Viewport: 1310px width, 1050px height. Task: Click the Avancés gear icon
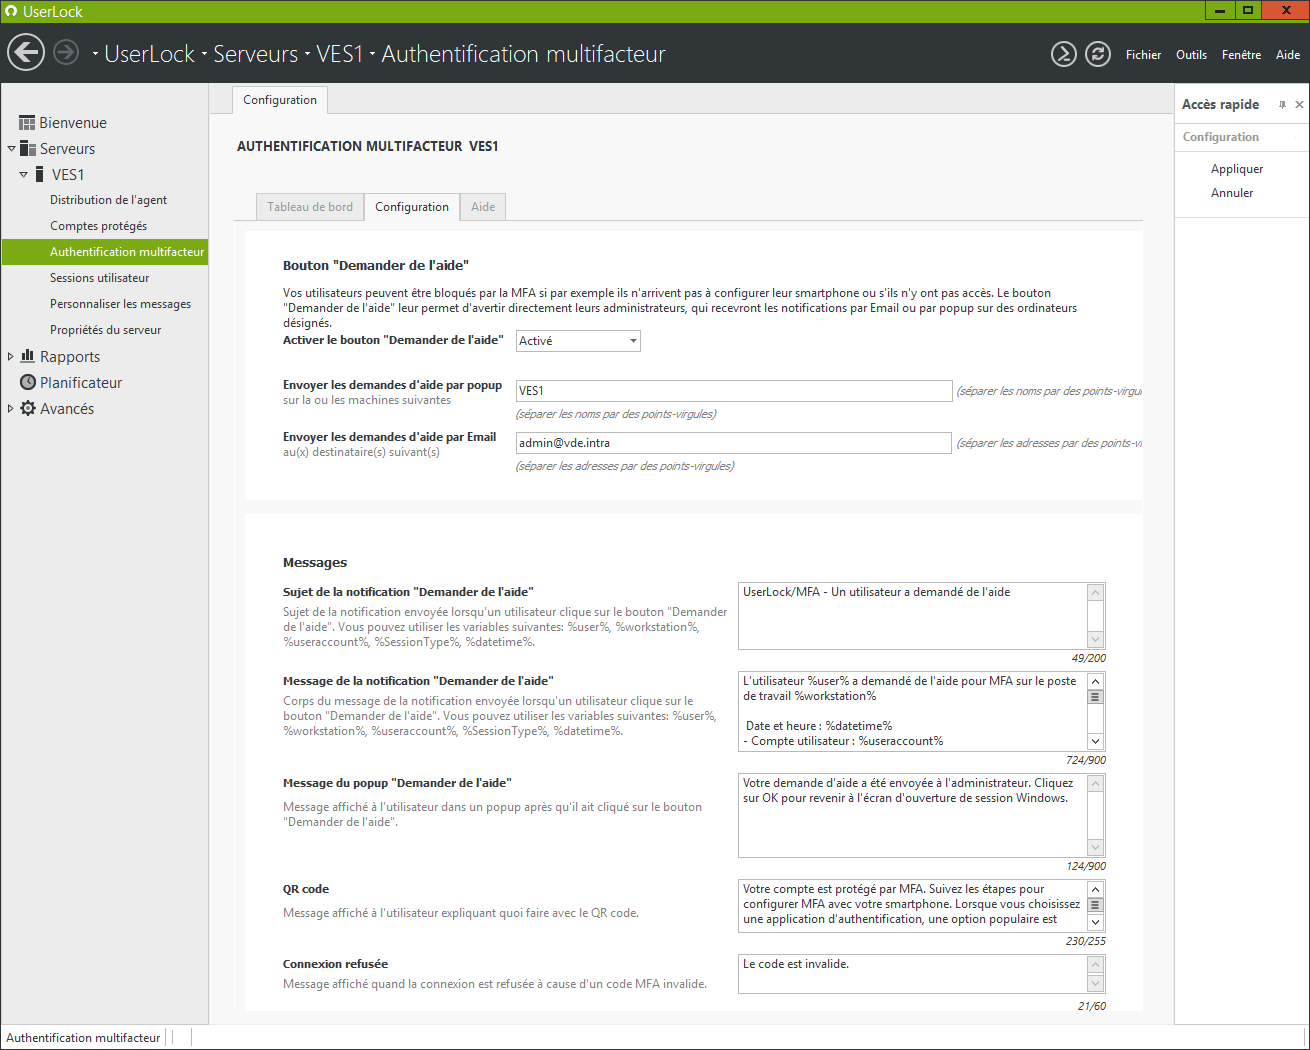coord(28,408)
